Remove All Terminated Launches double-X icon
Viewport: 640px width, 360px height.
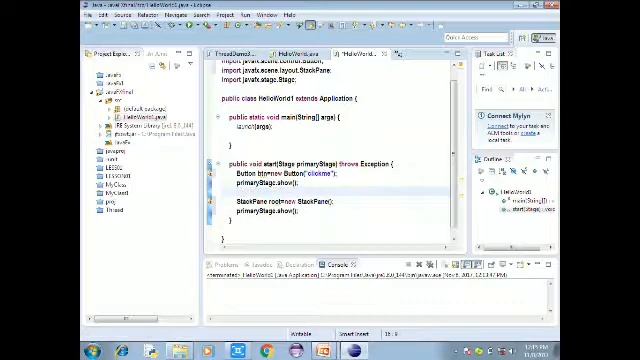pos(429,264)
